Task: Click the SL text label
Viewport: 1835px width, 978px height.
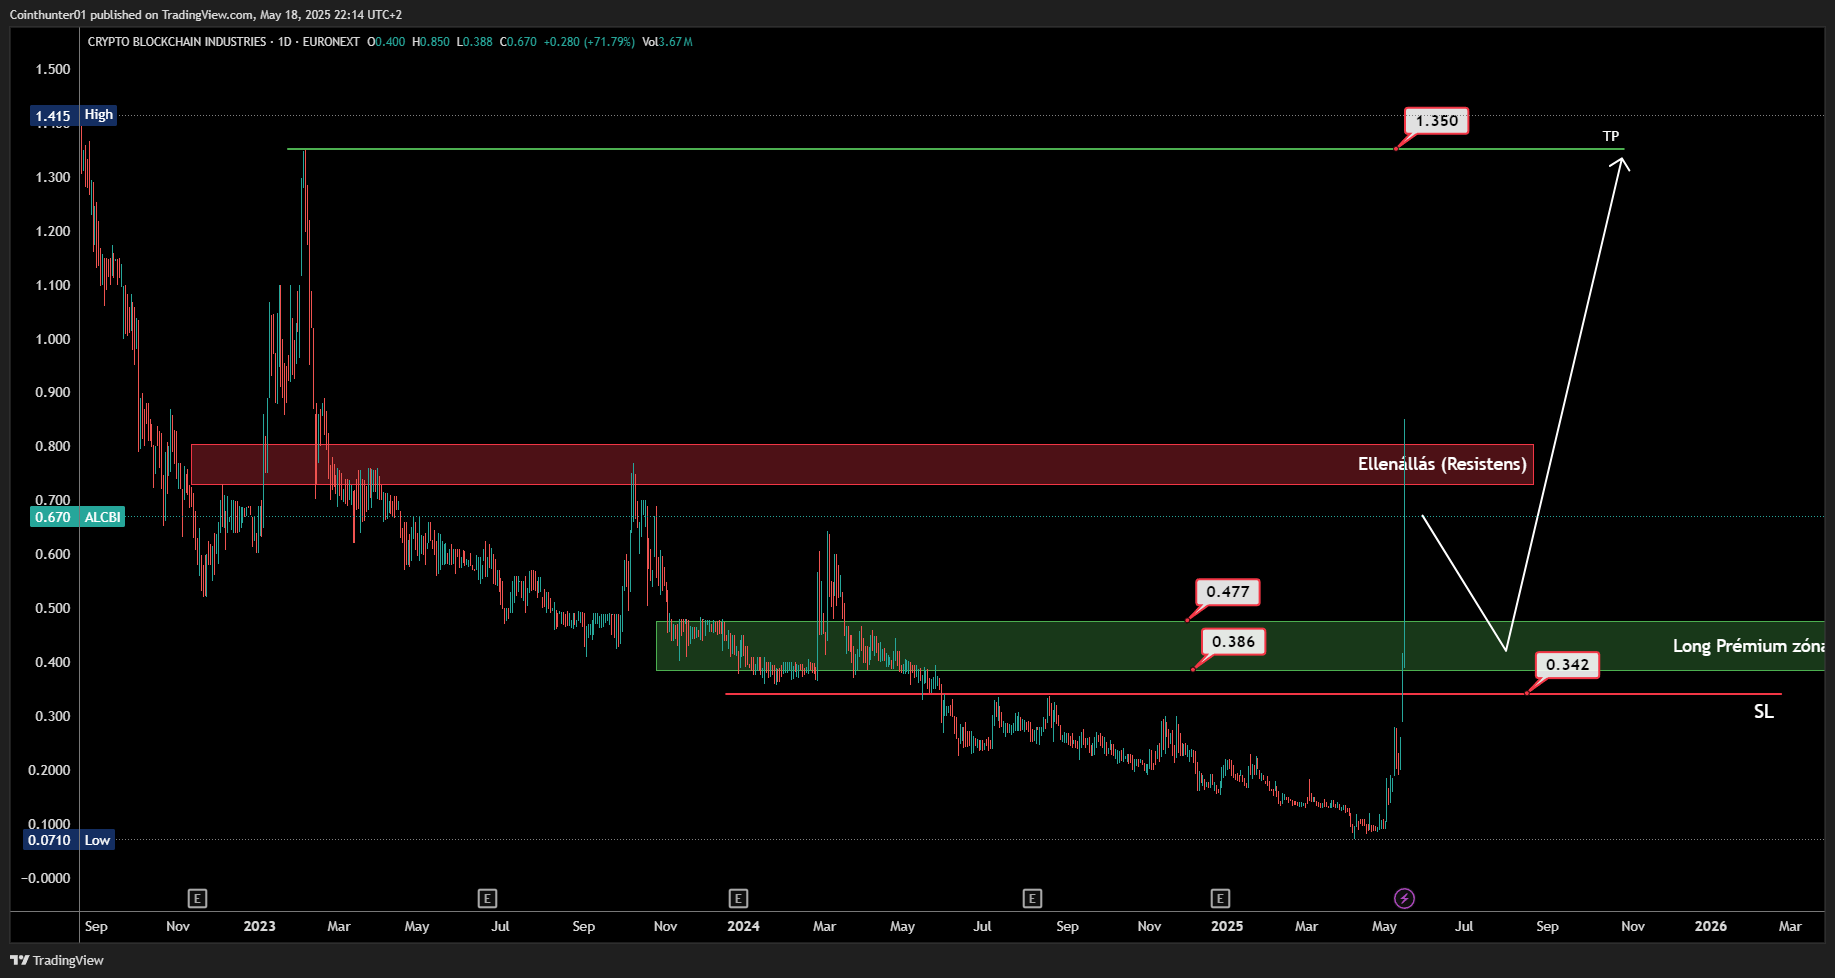Action: pyautogui.click(x=1763, y=711)
